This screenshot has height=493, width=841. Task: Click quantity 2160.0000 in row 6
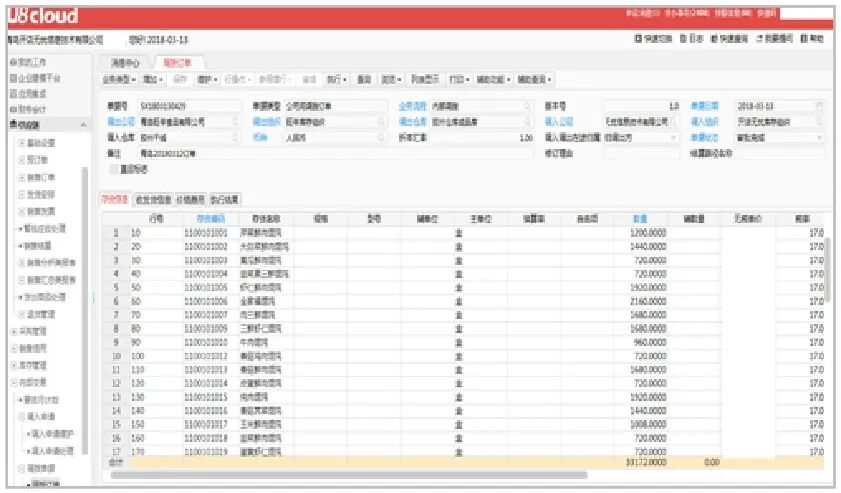tap(648, 301)
